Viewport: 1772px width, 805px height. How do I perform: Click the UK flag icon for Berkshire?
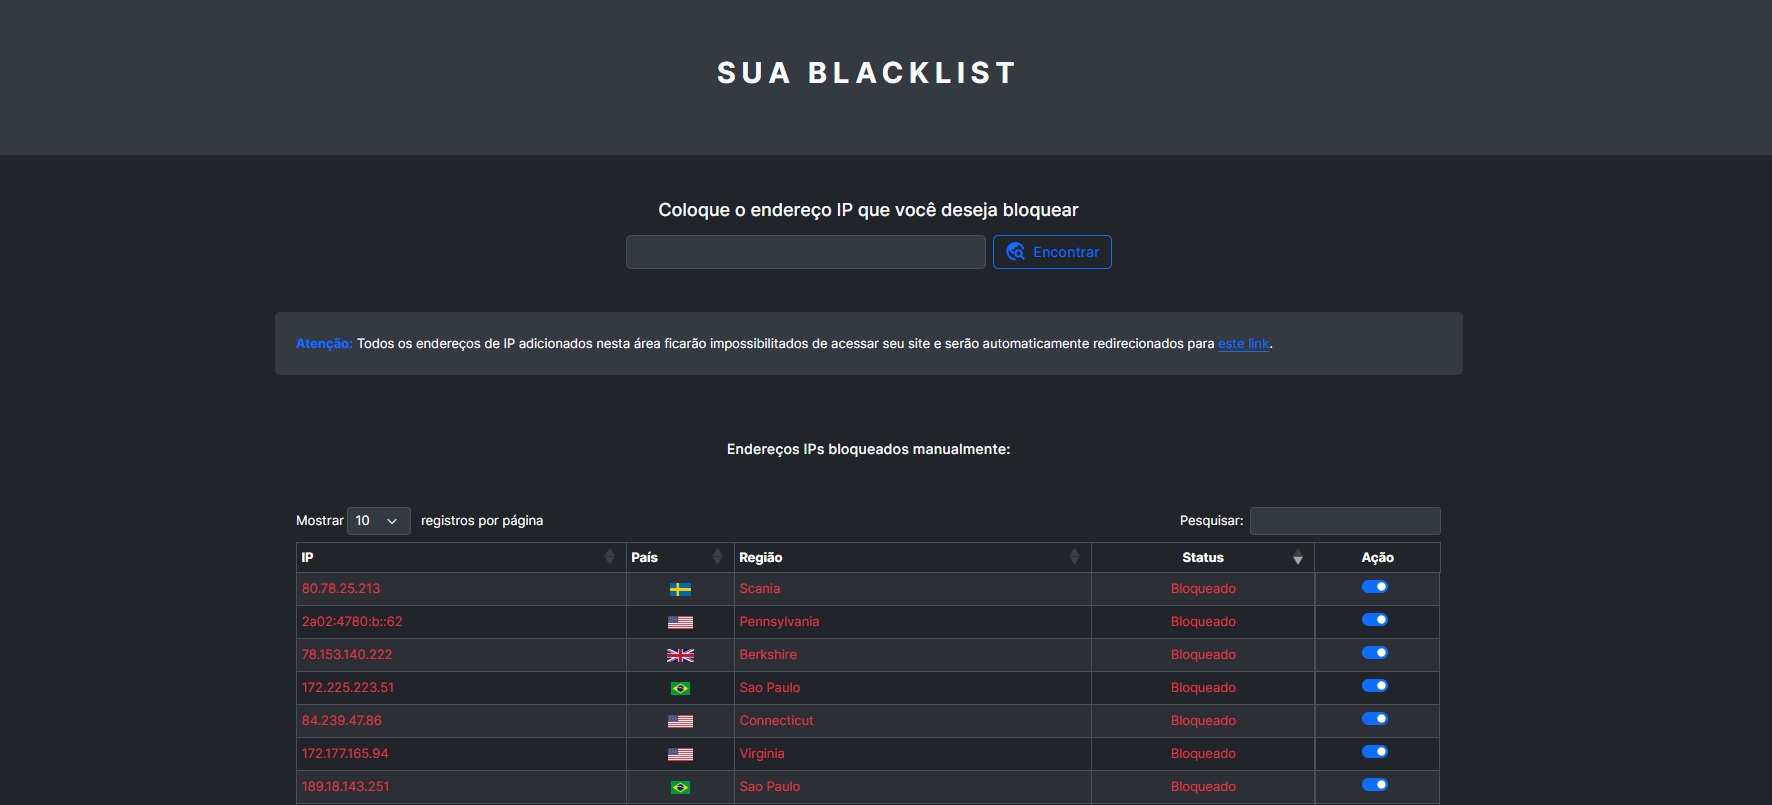[680, 656]
